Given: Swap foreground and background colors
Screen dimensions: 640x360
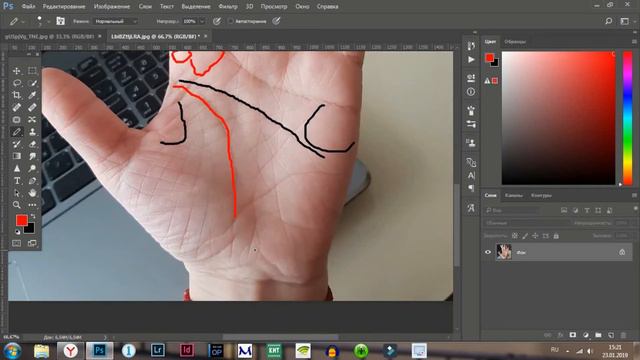Looking at the screenshot, I should [33, 216].
